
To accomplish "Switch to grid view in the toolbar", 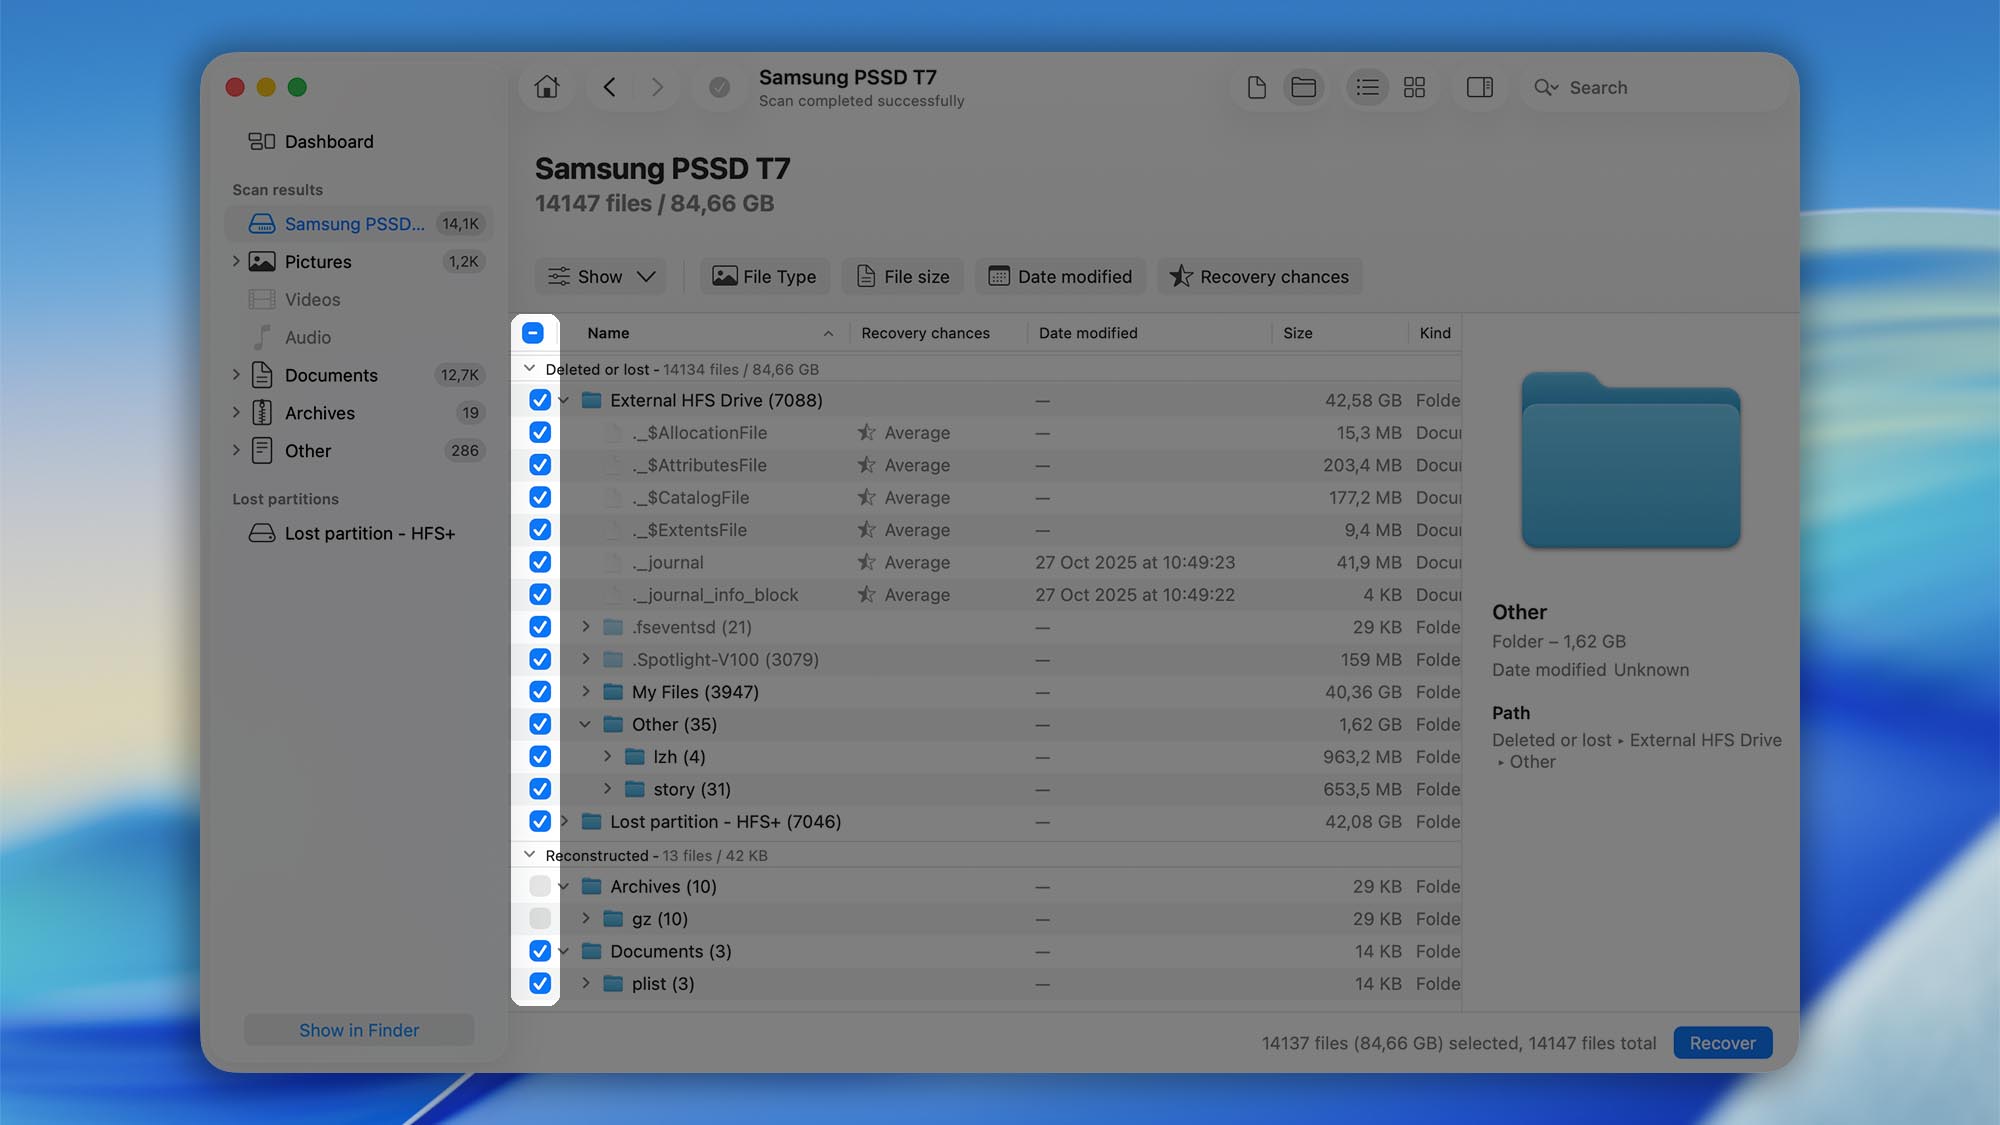I will click(x=1414, y=87).
